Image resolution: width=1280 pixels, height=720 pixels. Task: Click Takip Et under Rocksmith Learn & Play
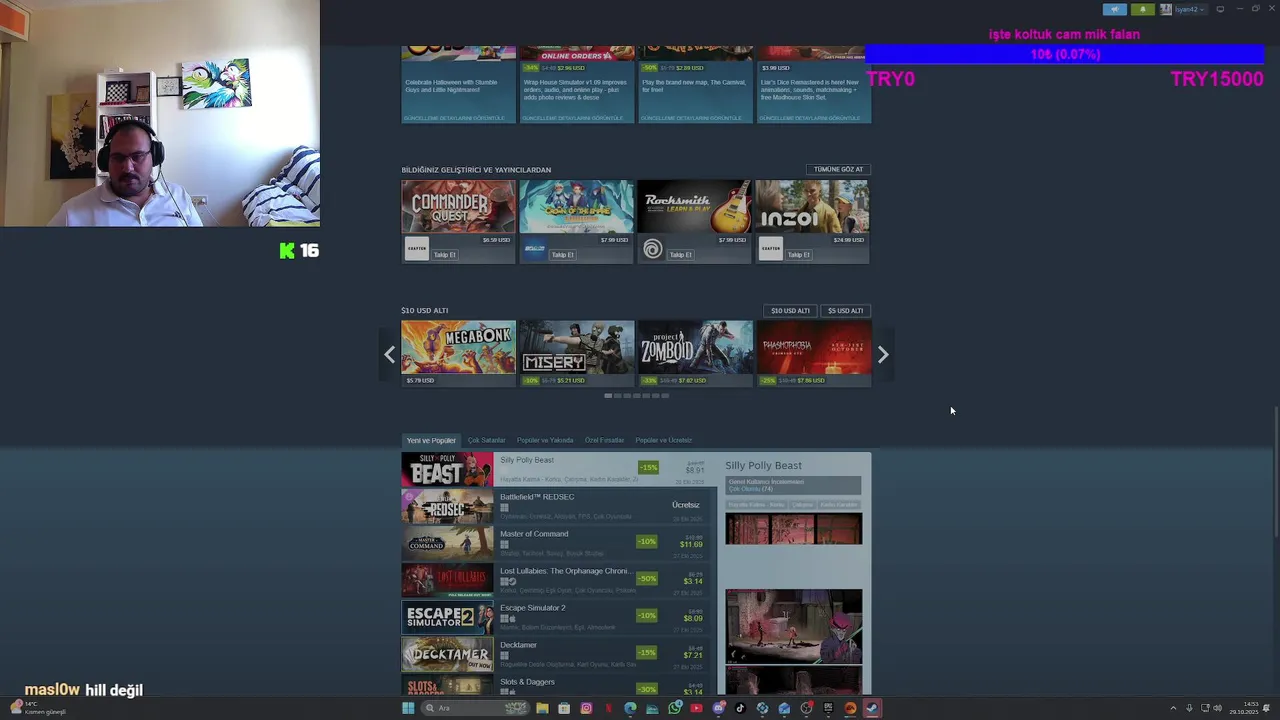[x=681, y=254]
